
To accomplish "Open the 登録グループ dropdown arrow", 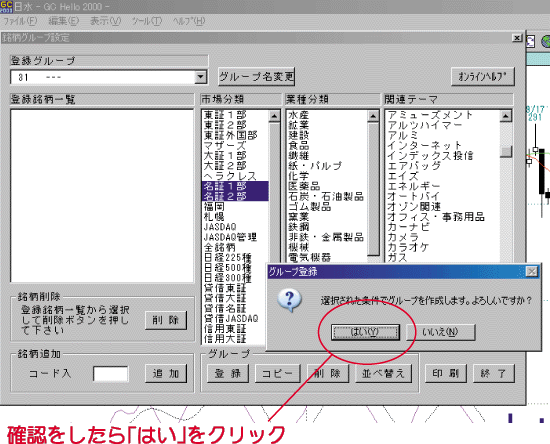I will (x=200, y=77).
